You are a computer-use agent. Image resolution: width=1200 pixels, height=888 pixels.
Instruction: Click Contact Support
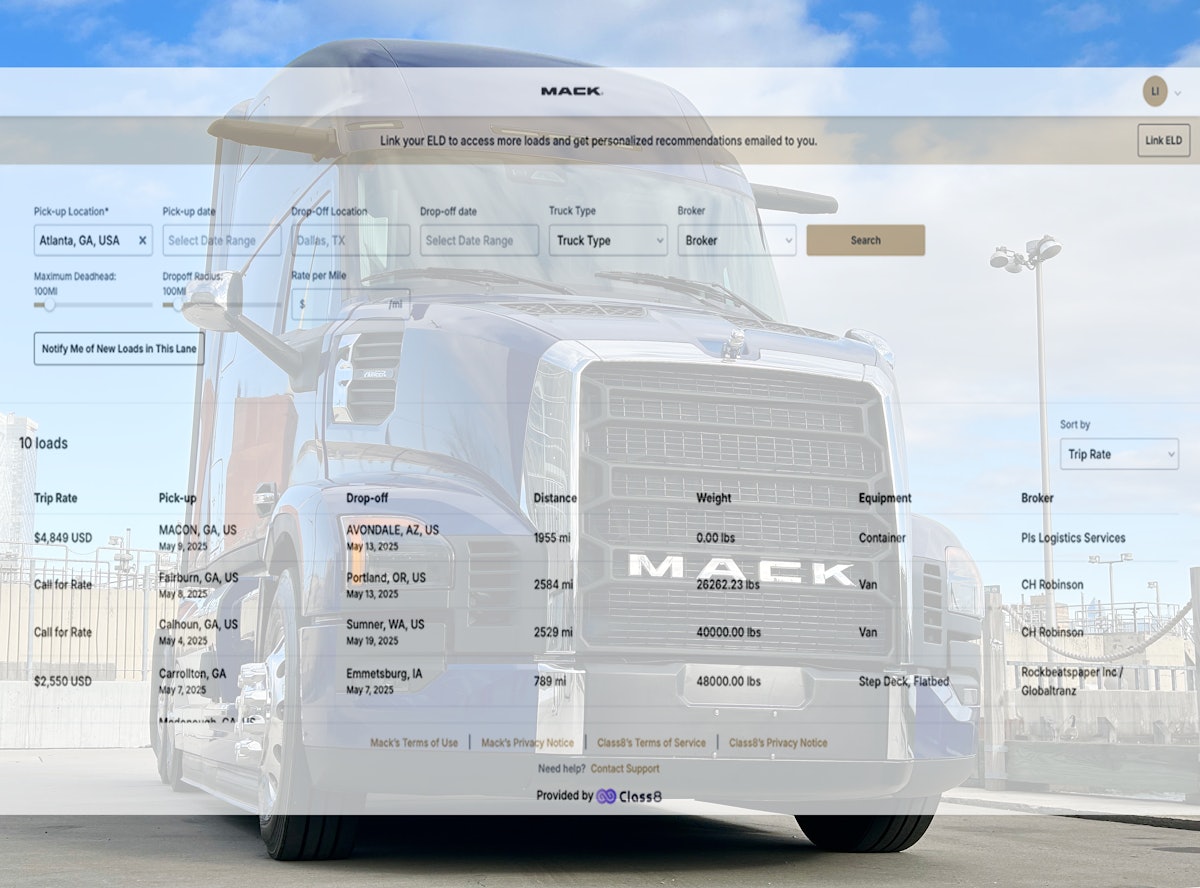[x=625, y=768]
